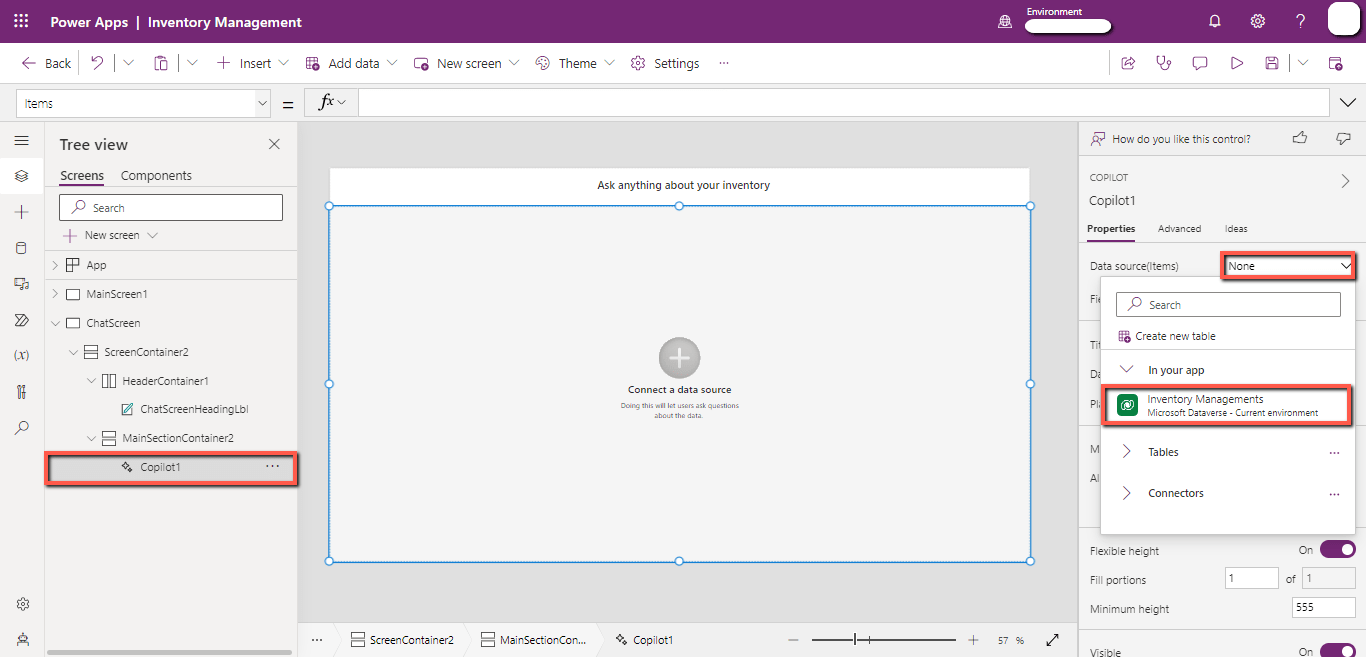Click the zoom in plus button
Viewport: 1366px width, 657px height.
[973, 640]
